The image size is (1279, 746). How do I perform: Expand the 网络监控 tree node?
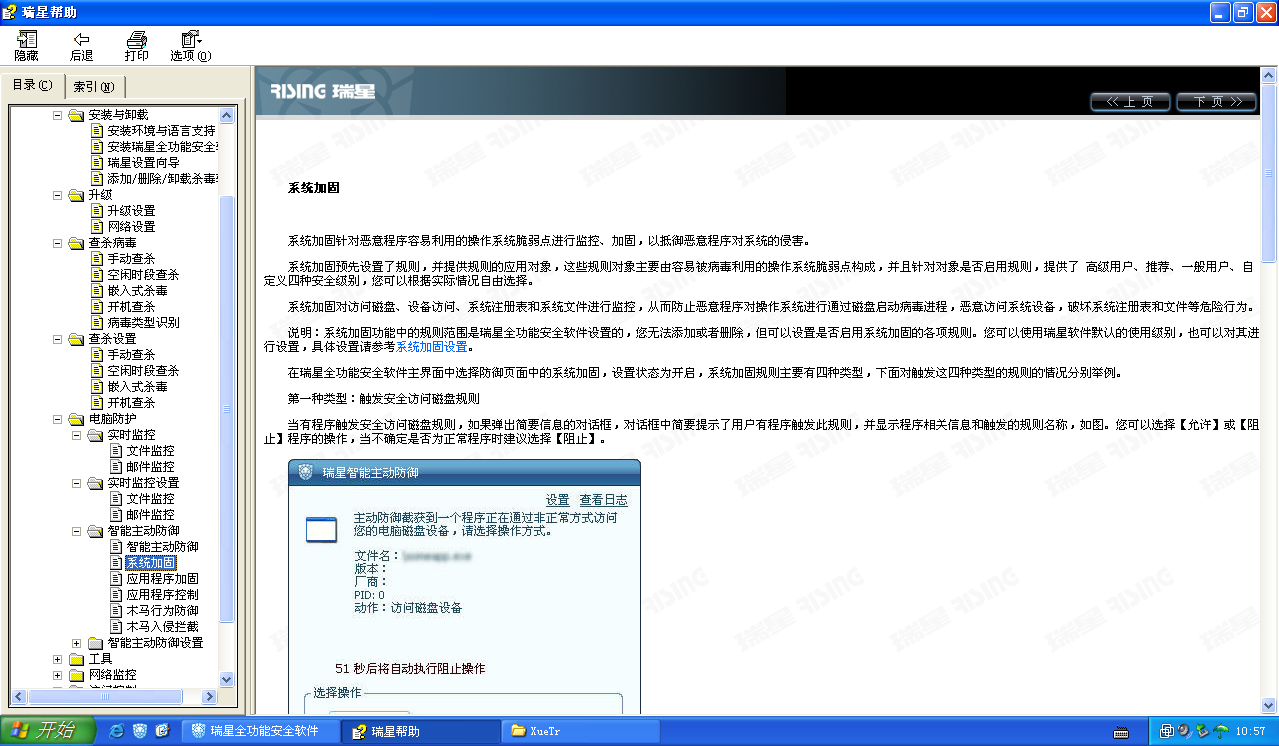tap(58, 675)
